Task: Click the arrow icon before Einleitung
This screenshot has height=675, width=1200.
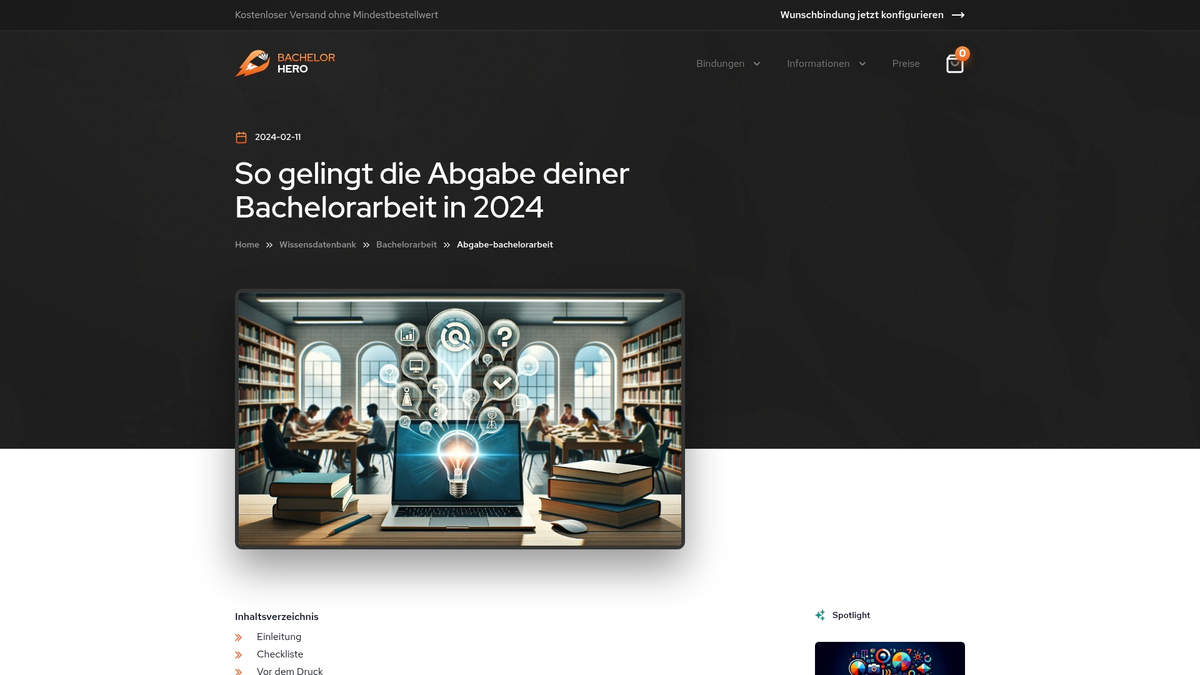Action: pos(238,636)
